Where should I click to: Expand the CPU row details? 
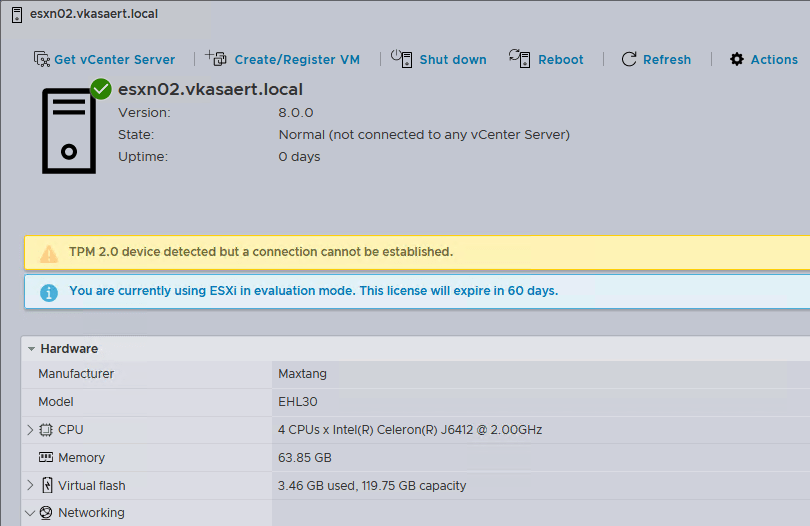30,430
